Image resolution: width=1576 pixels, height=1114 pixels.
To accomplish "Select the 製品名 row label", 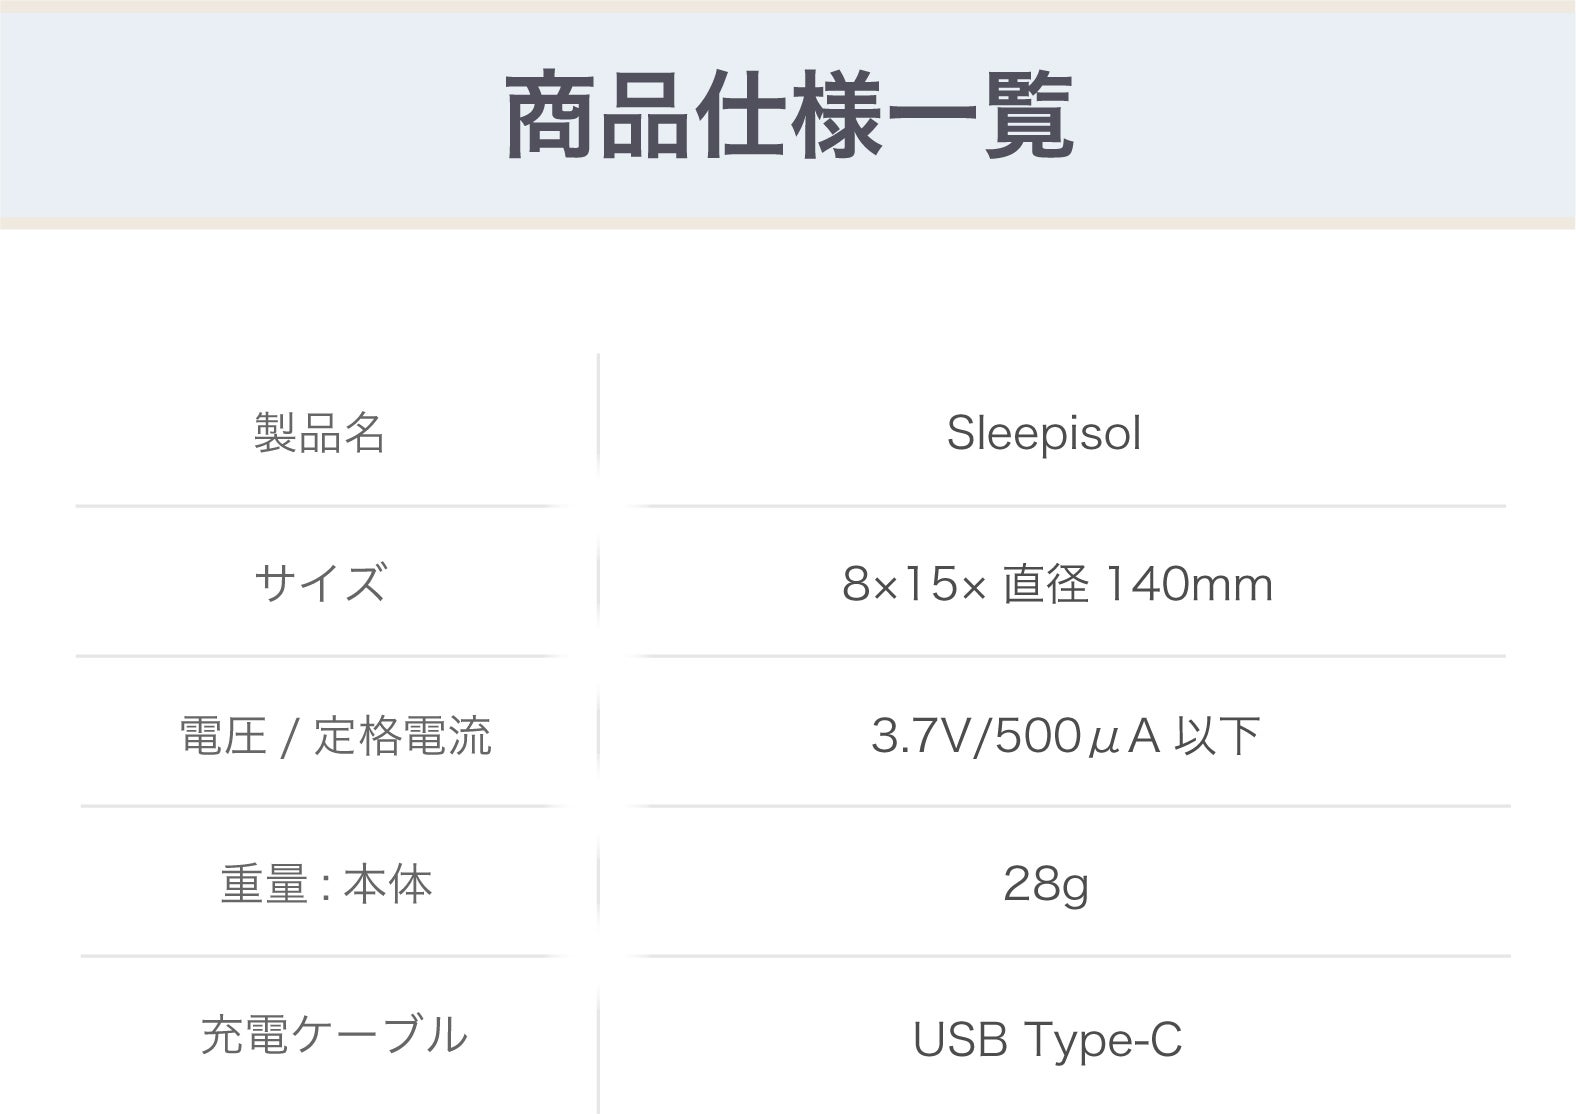I will pos(319,433).
